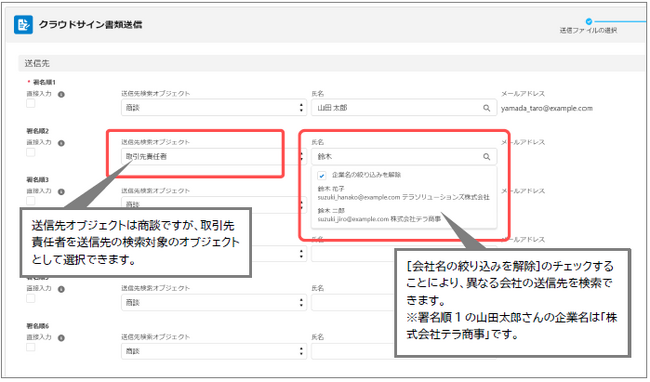Select 鈴木 花子 from the search results

[x=403, y=193]
